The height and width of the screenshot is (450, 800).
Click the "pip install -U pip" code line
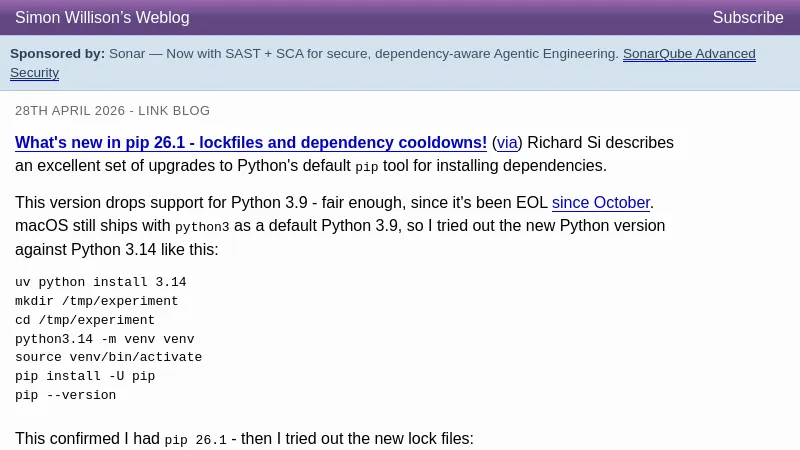tap(85, 377)
